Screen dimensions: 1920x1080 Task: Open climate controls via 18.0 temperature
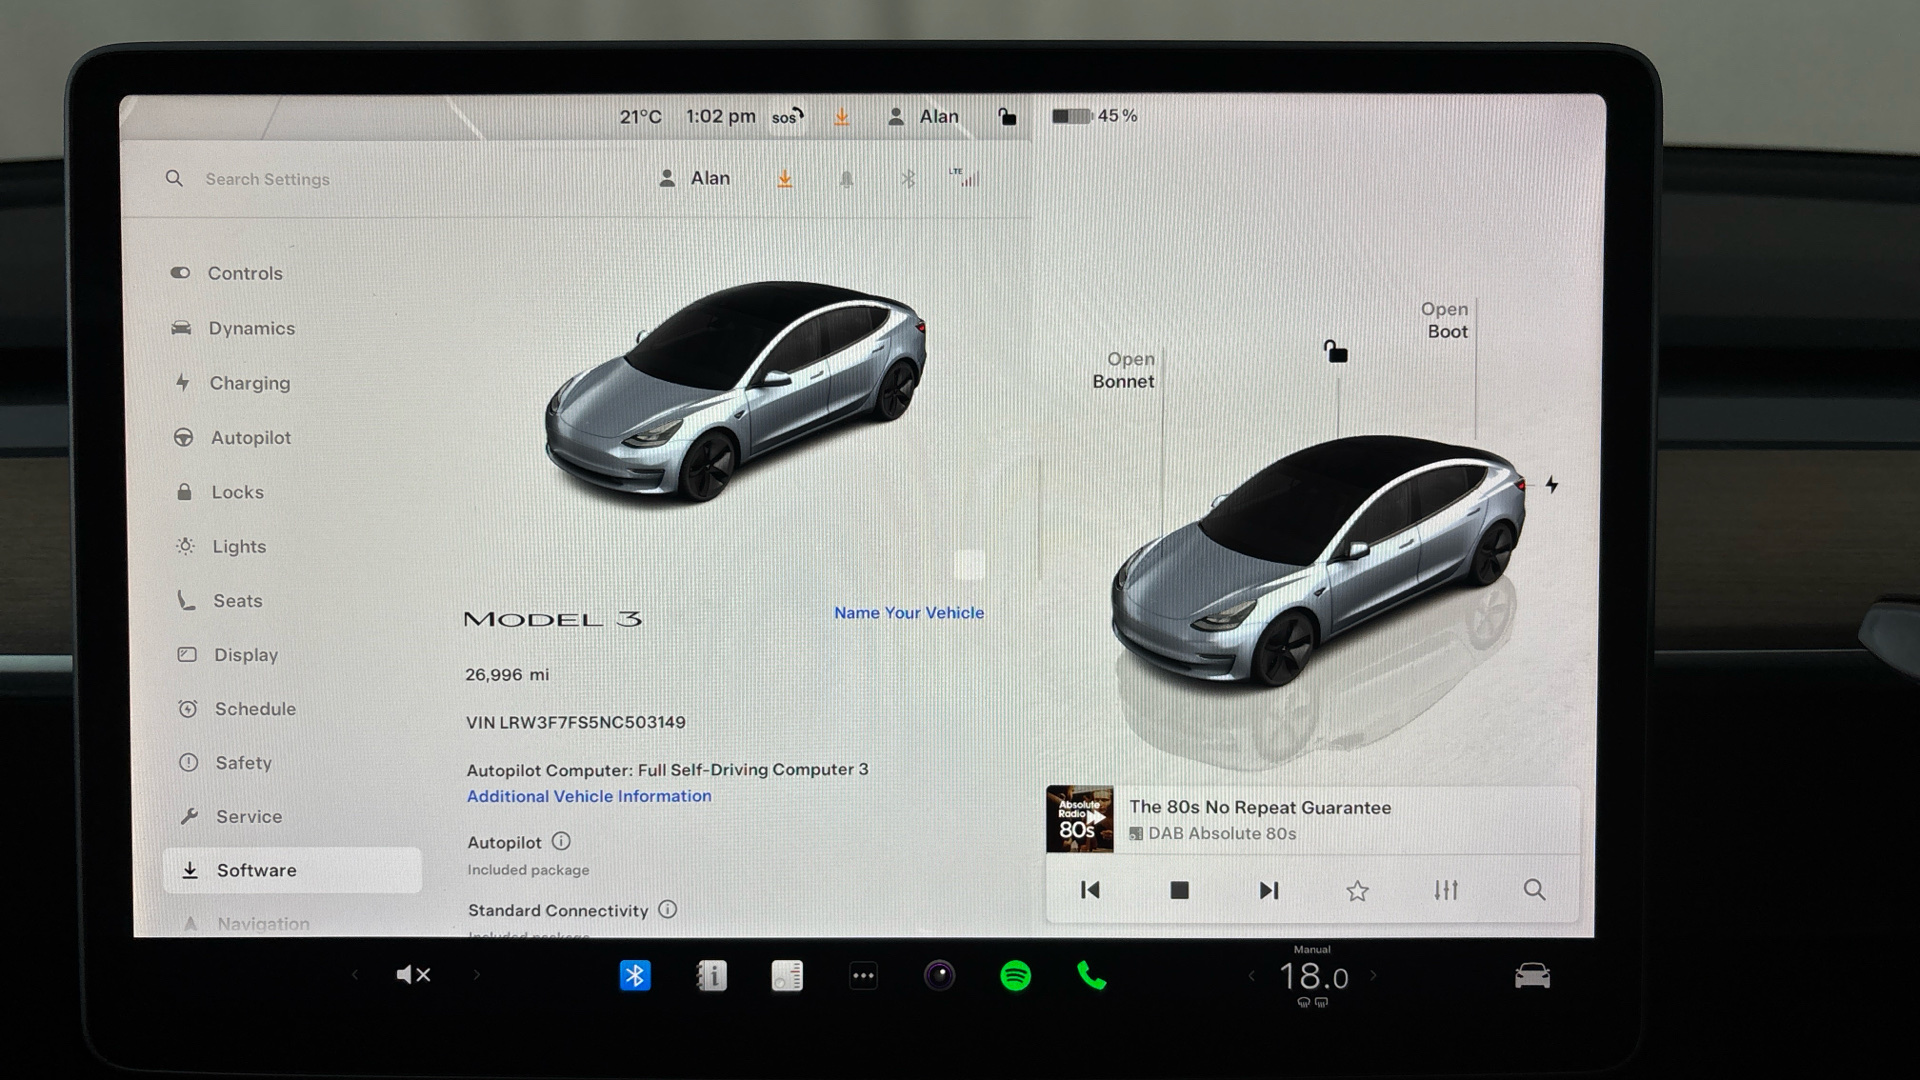[x=1313, y=976]
